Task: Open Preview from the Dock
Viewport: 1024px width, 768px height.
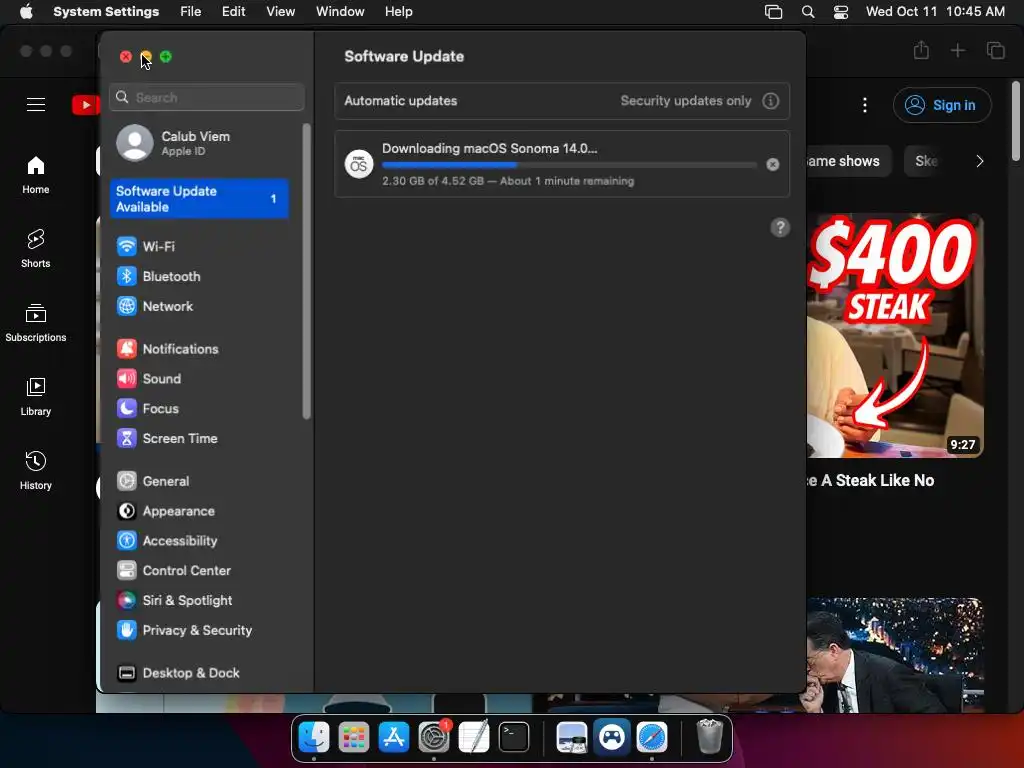Action: [x=571, y=737]
